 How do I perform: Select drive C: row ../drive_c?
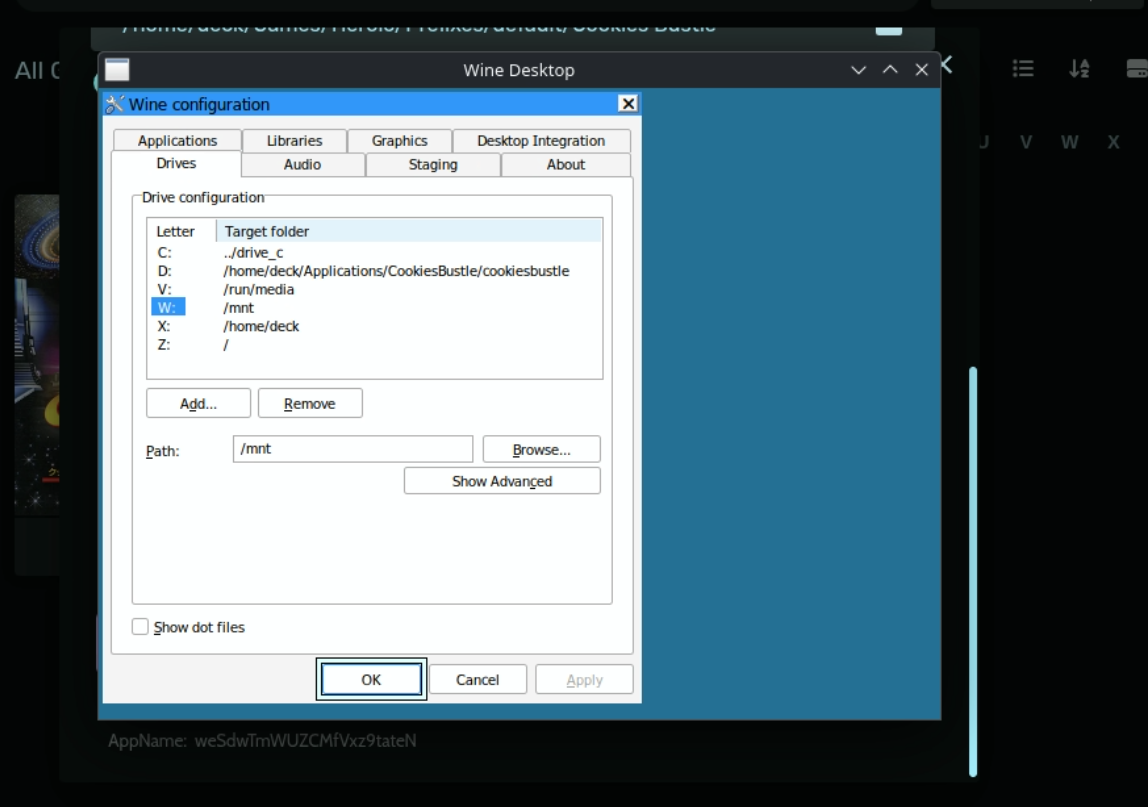point(375,253)
